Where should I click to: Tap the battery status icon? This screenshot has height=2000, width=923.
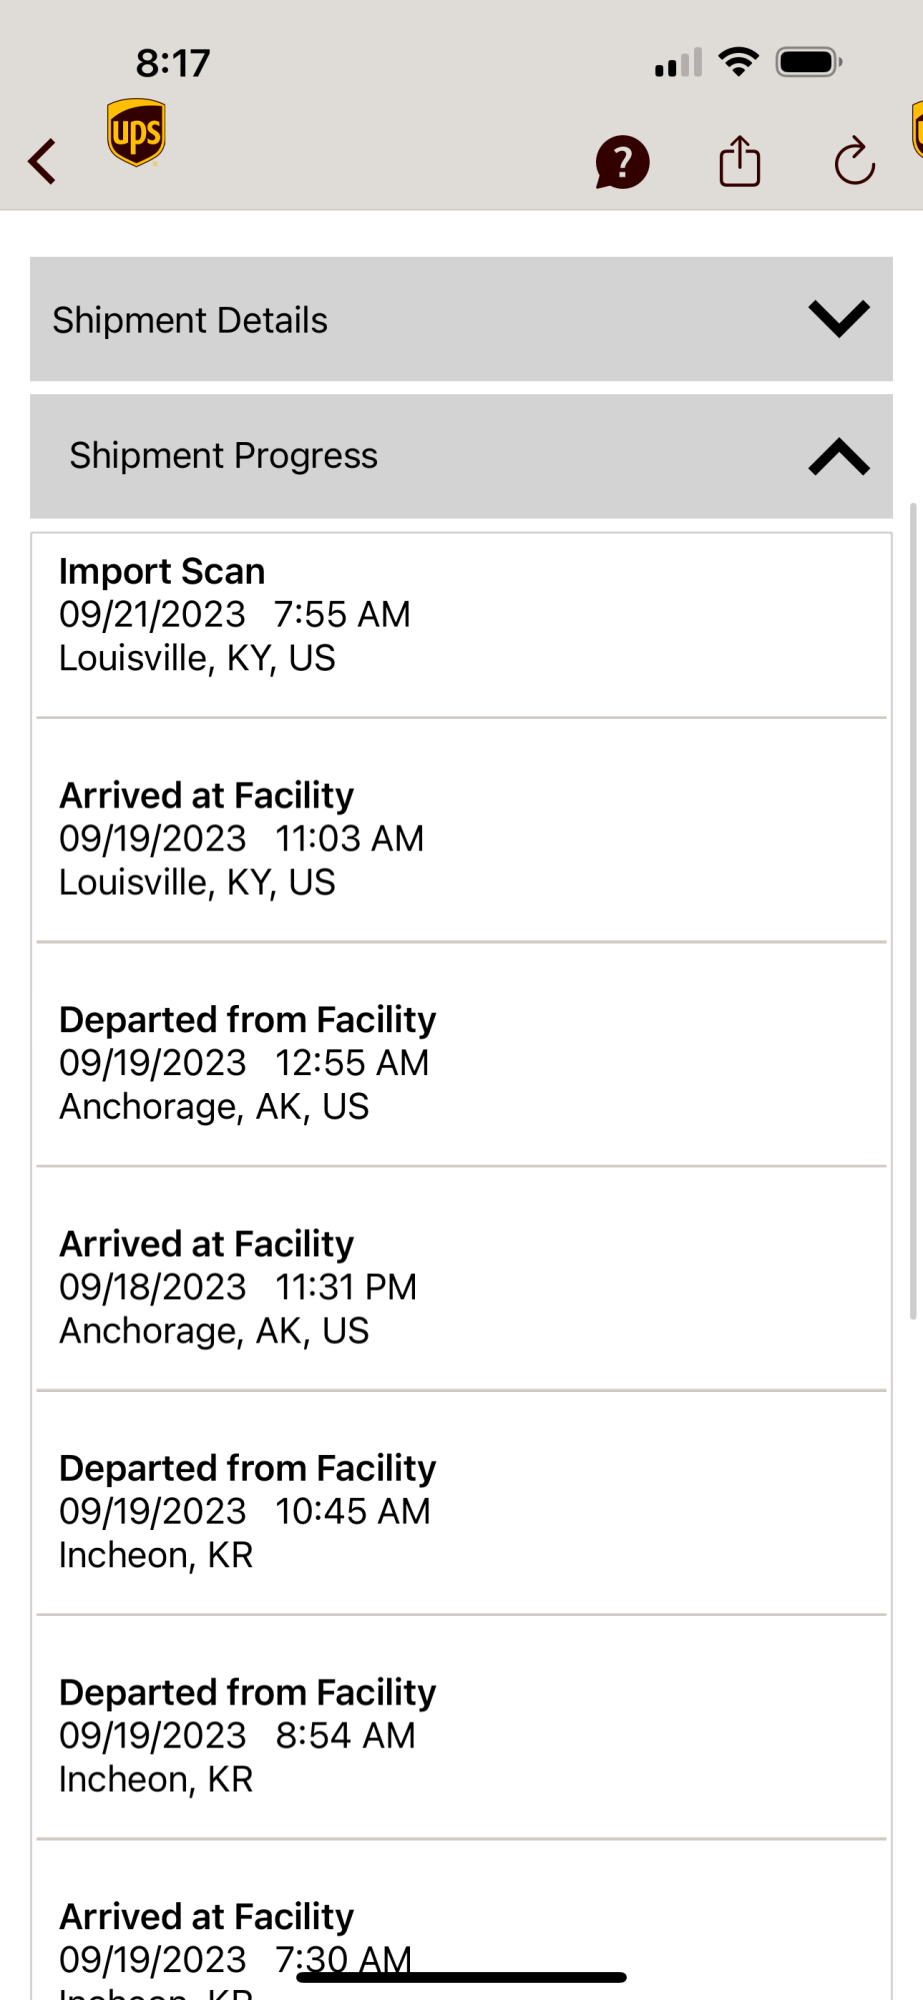pyautogui.click(x=808, y=63)
